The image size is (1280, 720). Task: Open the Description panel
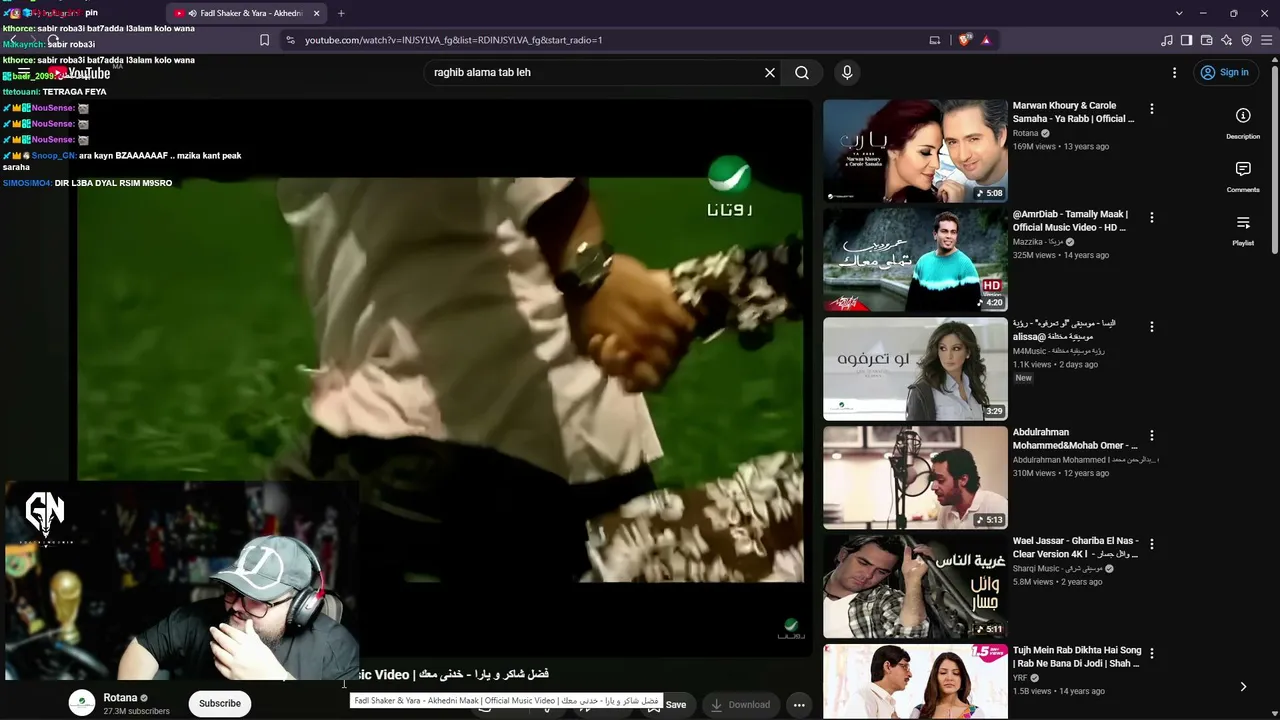point(1243,123)
